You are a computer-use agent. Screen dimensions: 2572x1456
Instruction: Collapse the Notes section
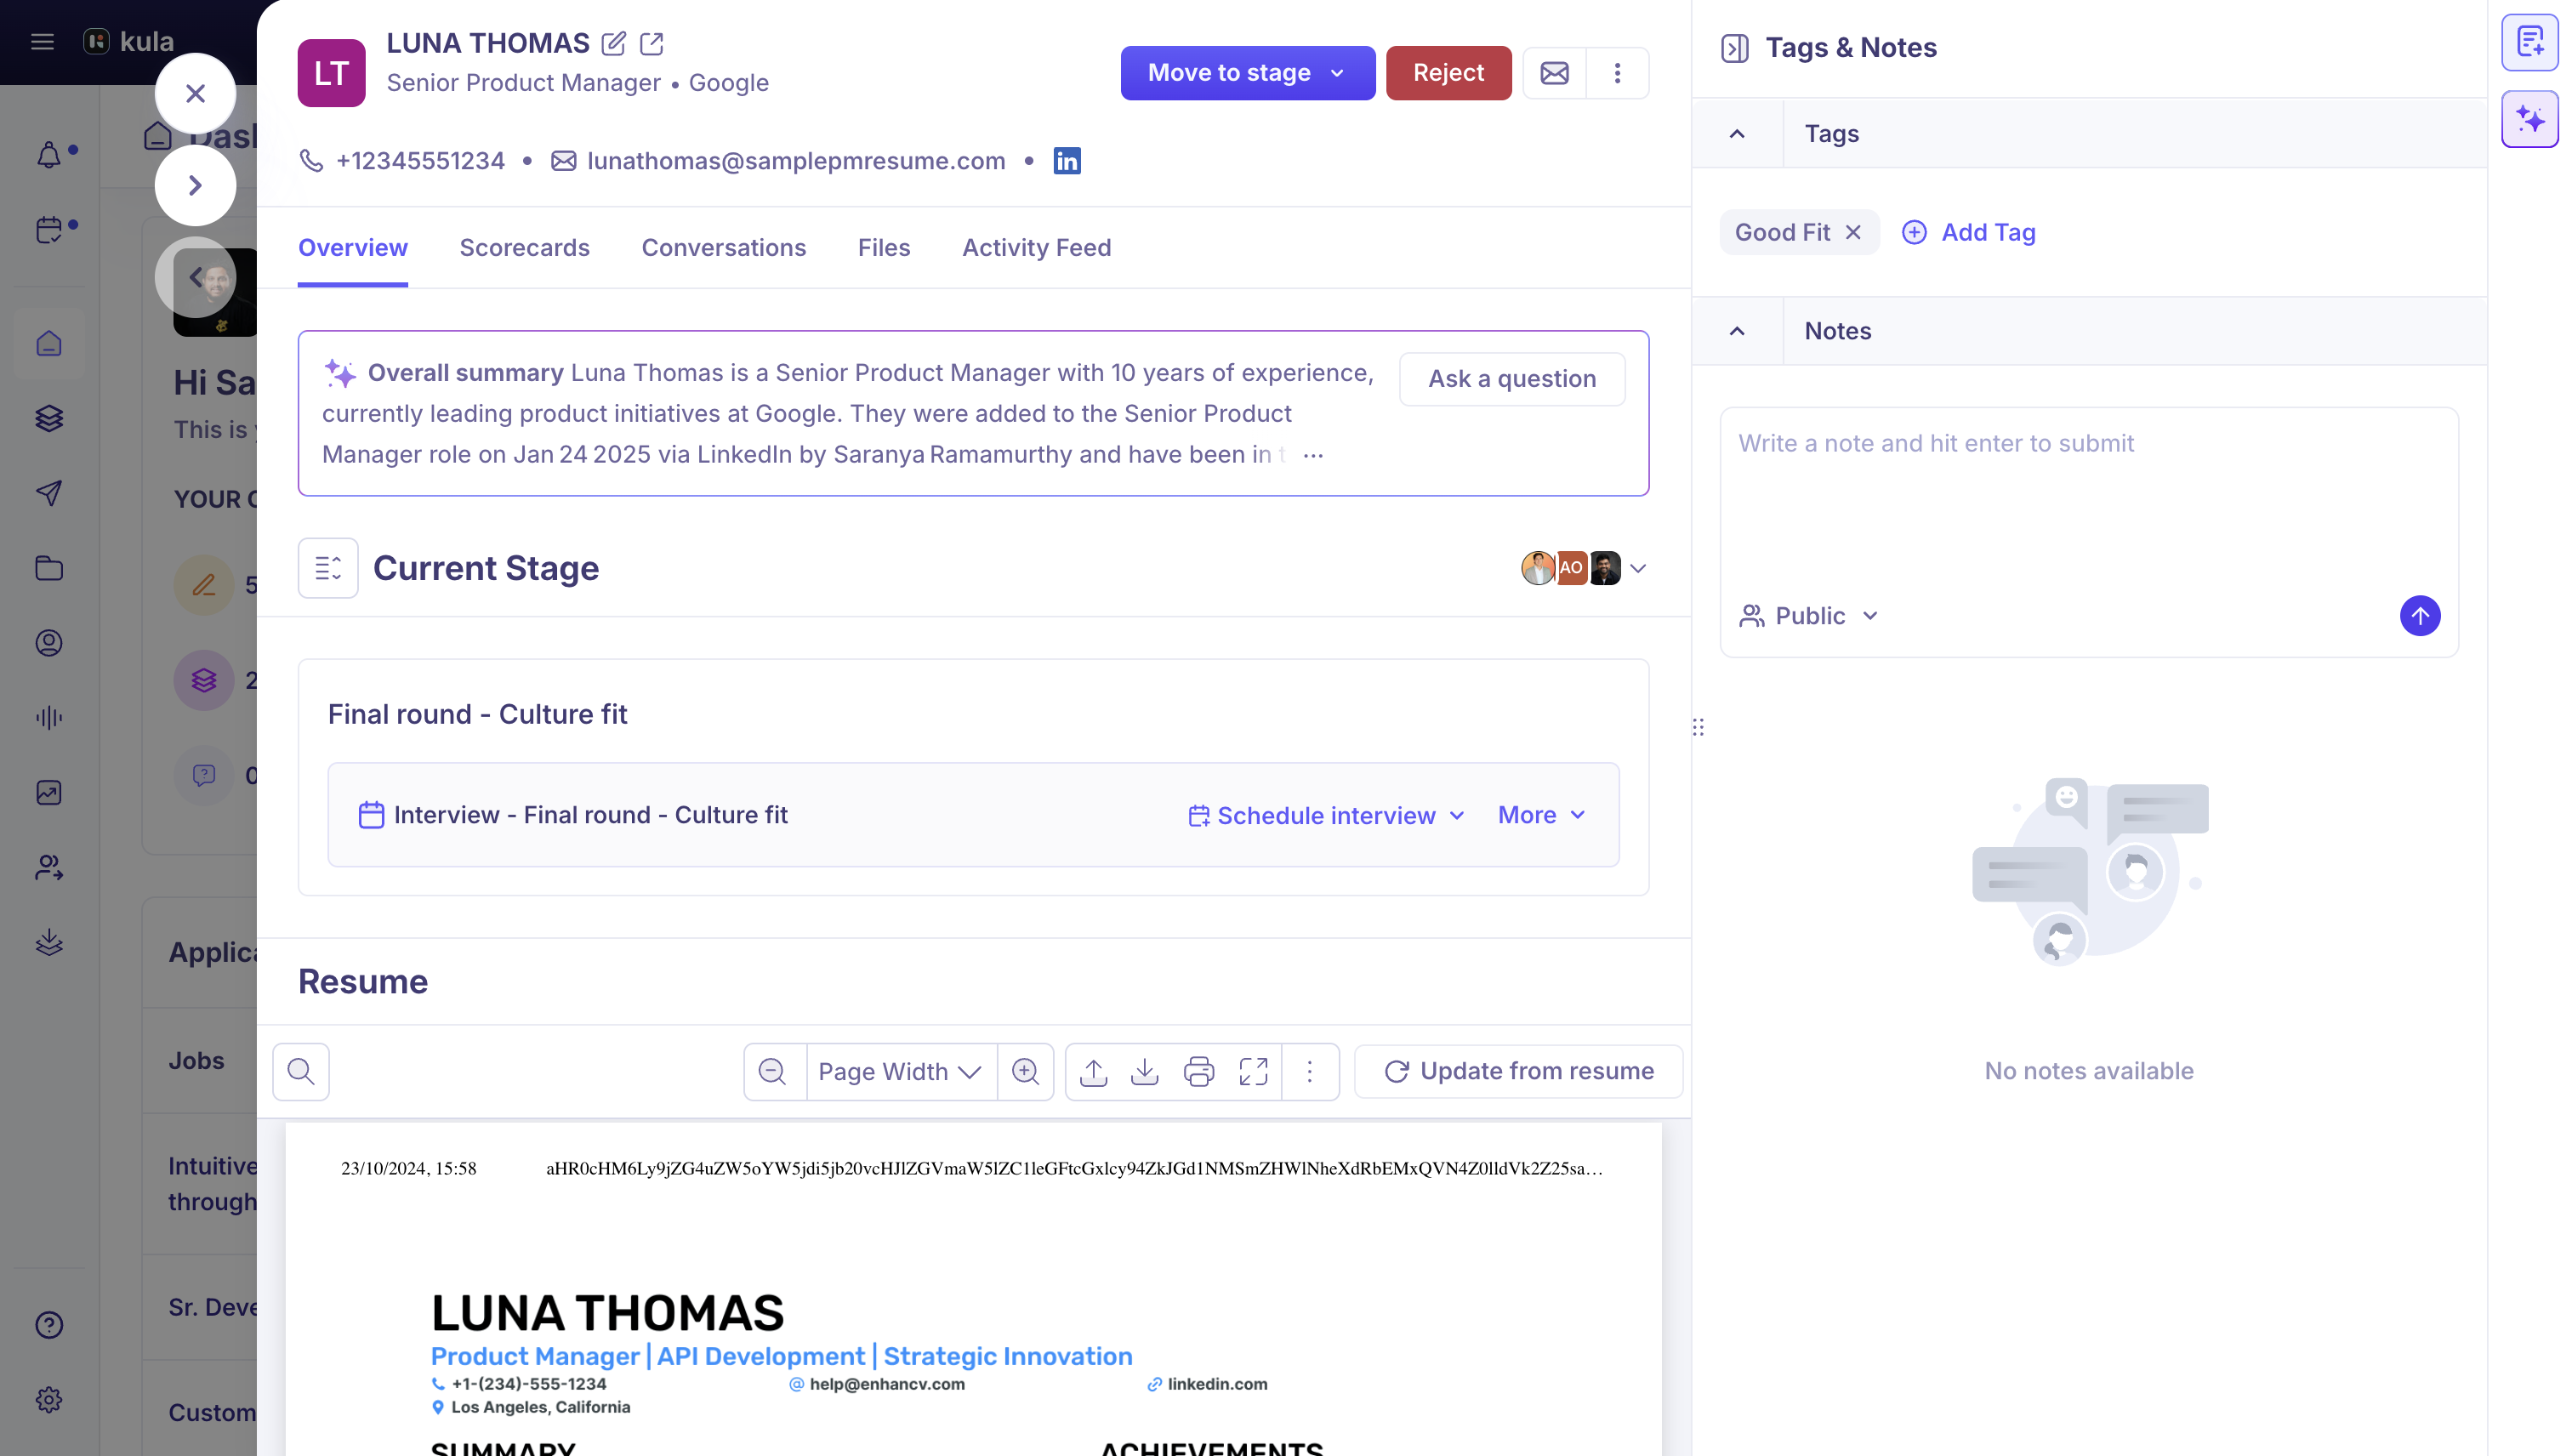1737,331
